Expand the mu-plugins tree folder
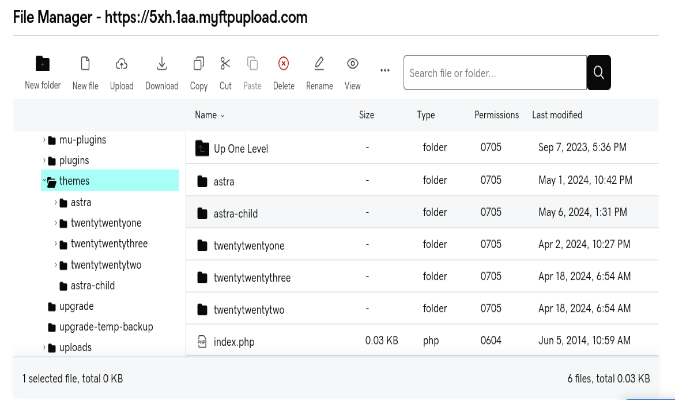The image size is (675, 400). point(44,140)
